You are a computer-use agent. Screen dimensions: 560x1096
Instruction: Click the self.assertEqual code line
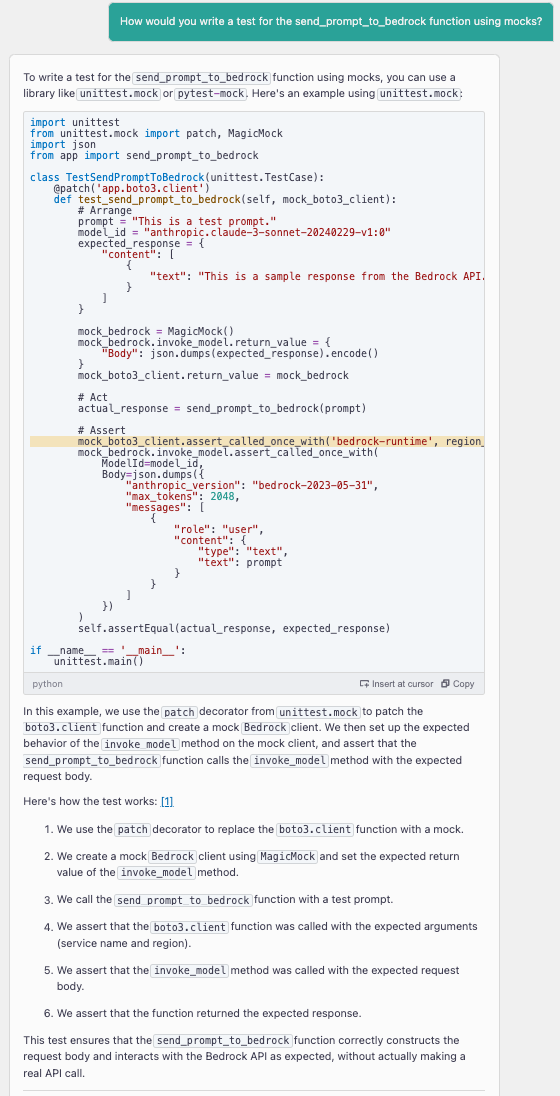pos(234,628)
